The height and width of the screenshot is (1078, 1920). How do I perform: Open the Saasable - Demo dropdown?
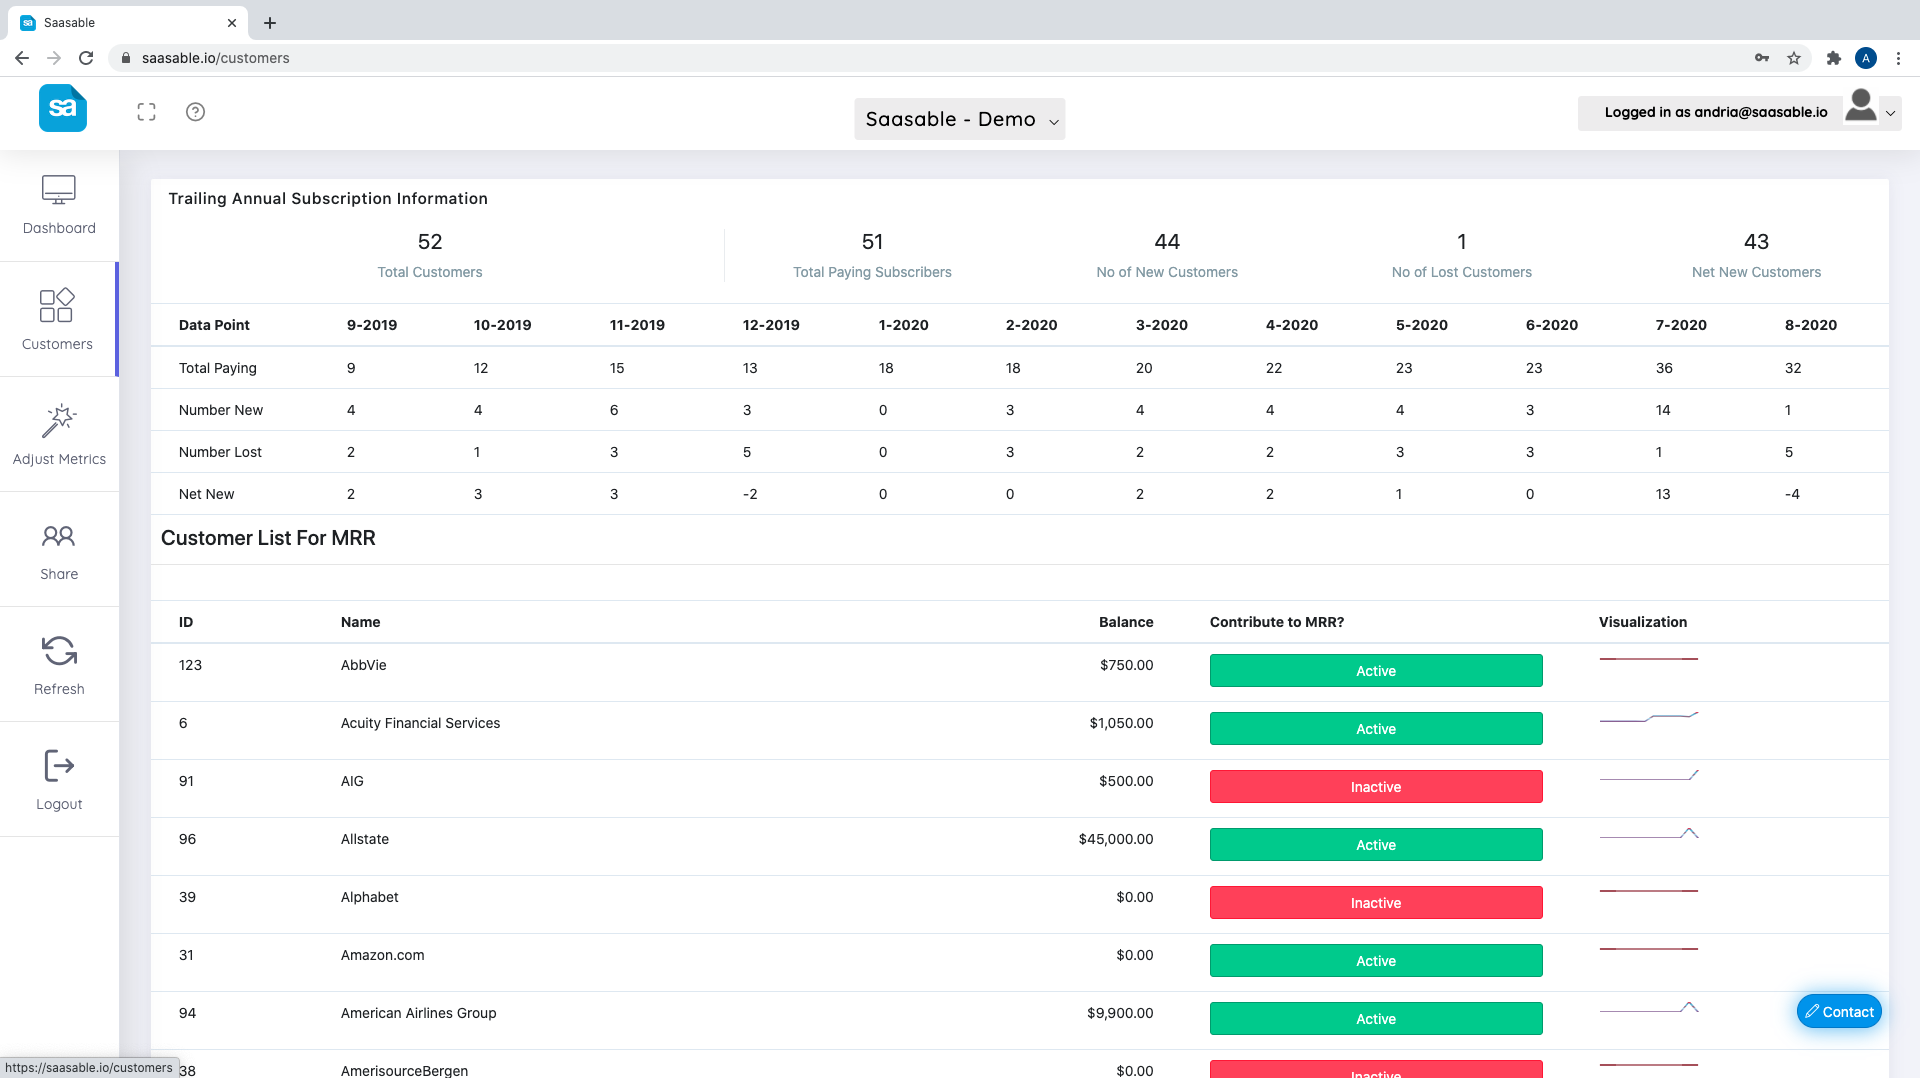click(x=960, y=119)
